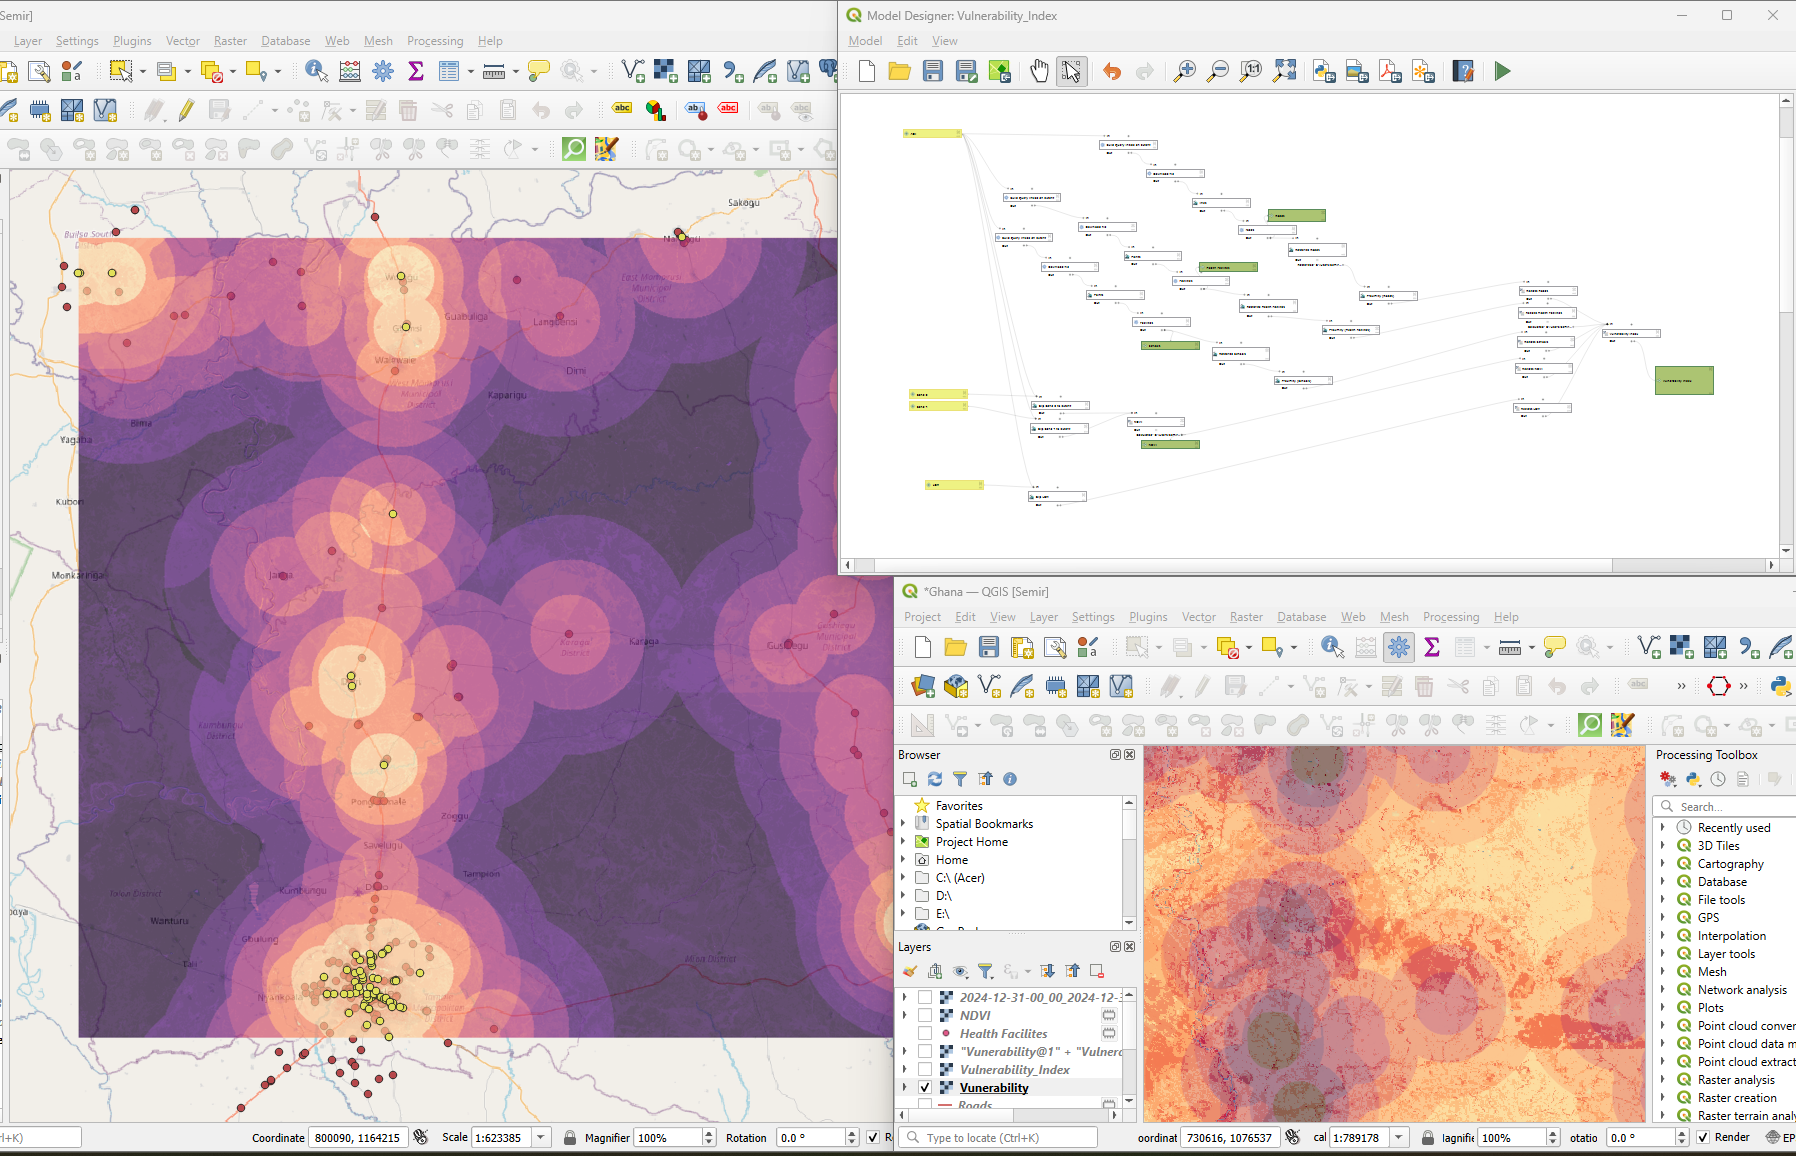1796x1156 pixels.
Task: Expand Raster analysis group
Action: (x=1663, y=1079)
